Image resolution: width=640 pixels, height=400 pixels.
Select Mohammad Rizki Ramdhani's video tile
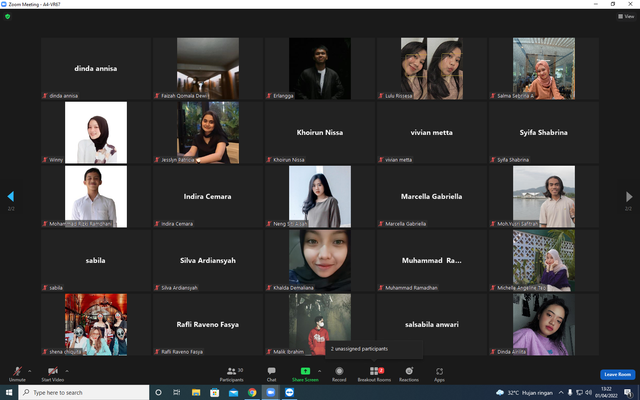(x=96, y=196)
